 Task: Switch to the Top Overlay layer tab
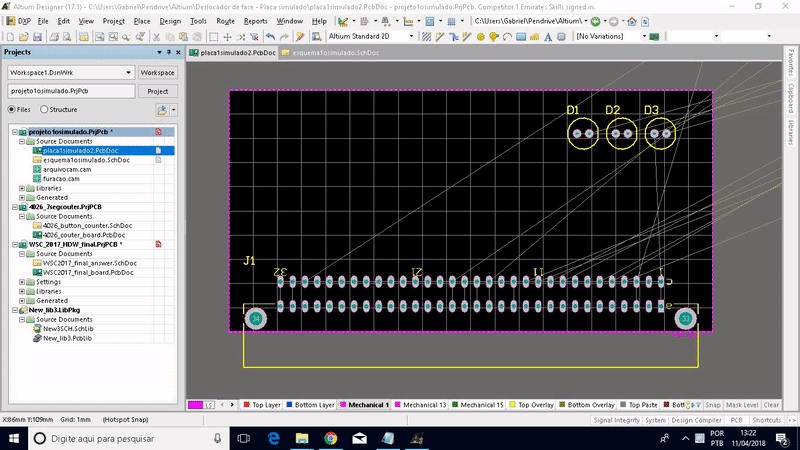[531, 405]
